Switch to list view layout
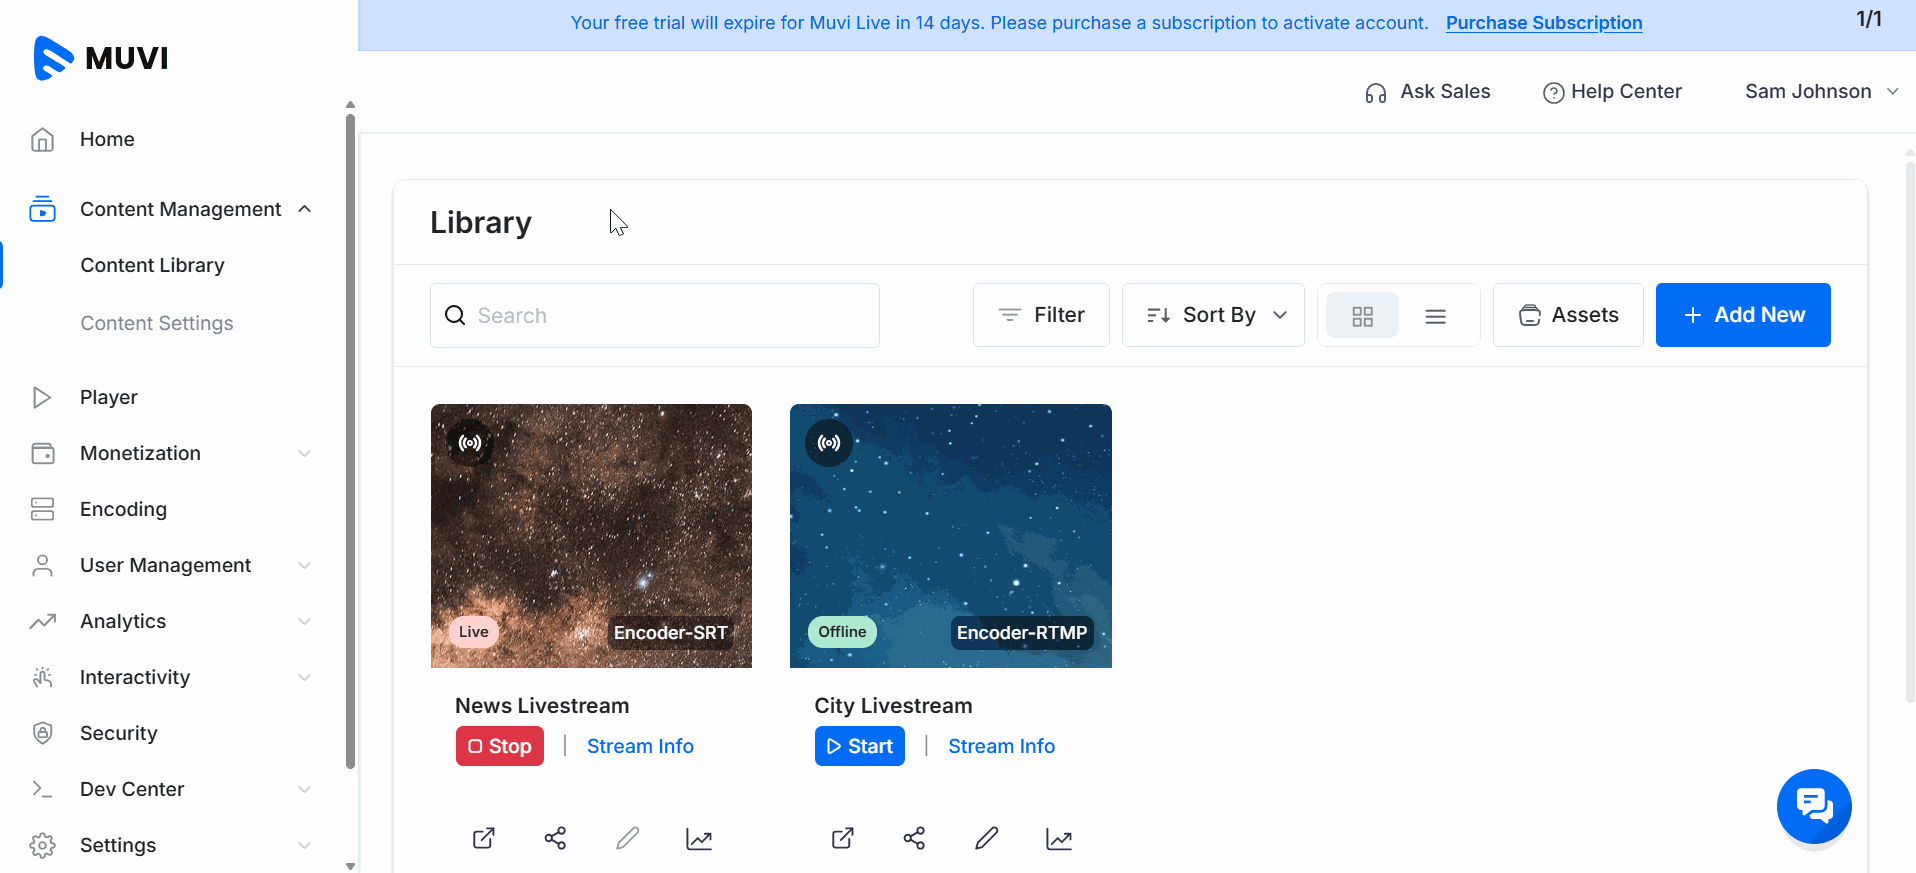 (x=1435, y=316)
